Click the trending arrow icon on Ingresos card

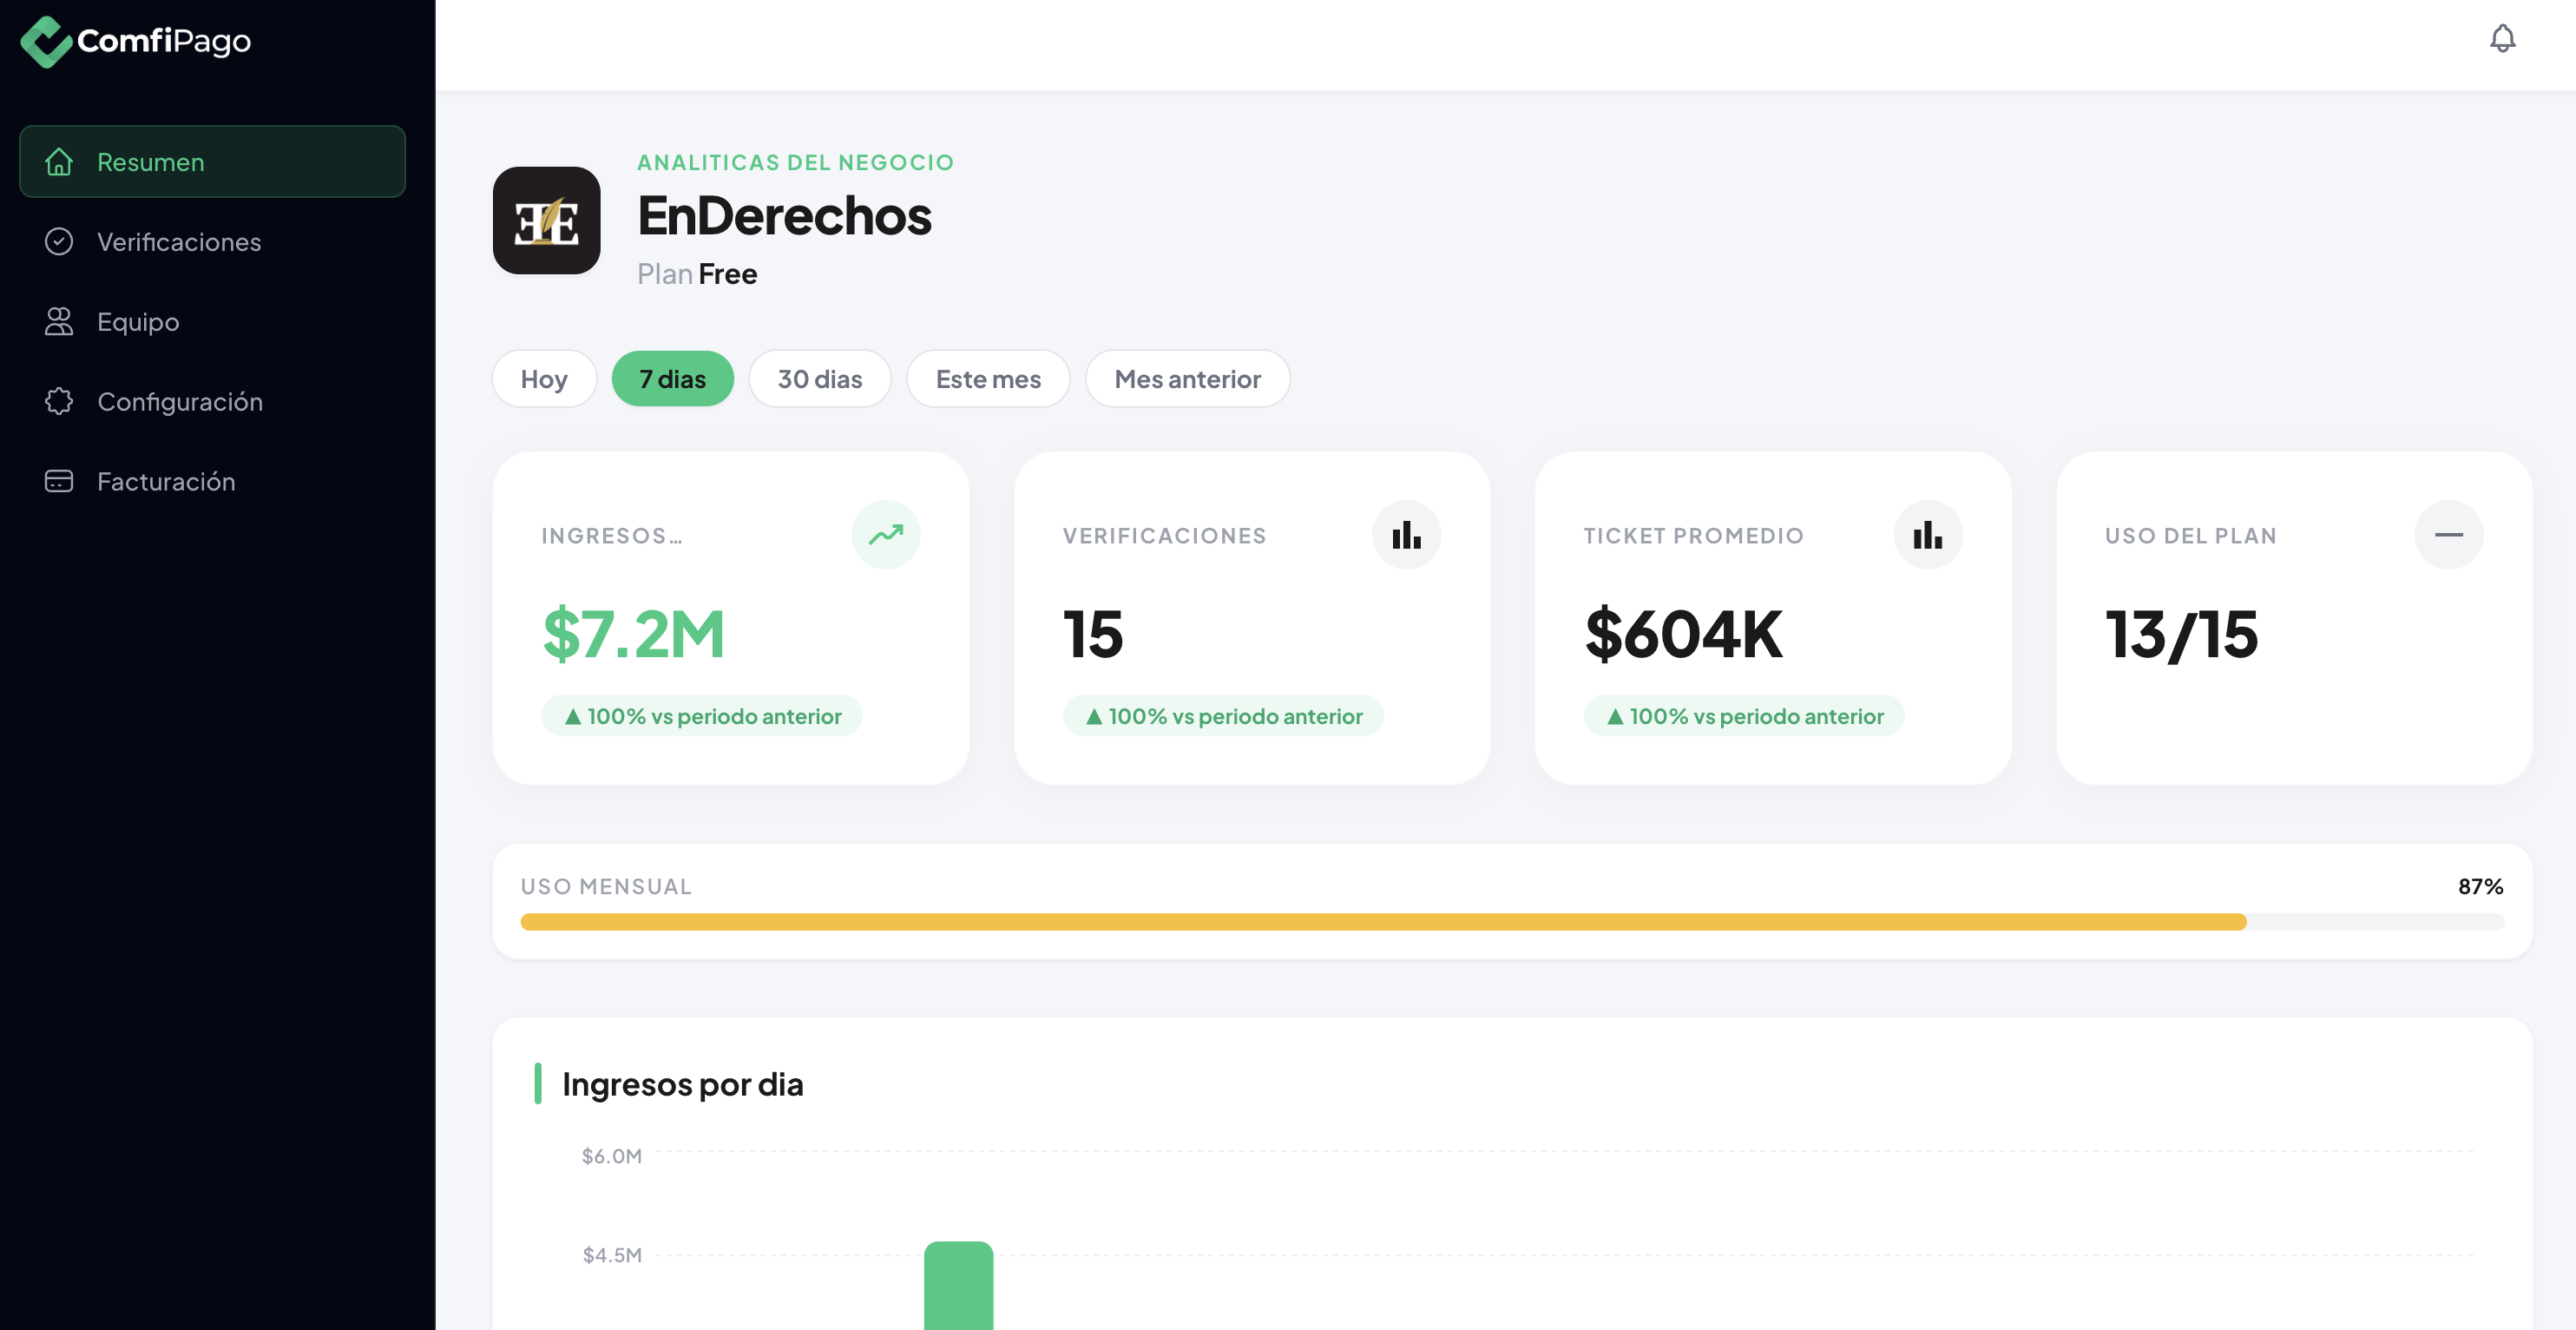(x=885, y=535)
